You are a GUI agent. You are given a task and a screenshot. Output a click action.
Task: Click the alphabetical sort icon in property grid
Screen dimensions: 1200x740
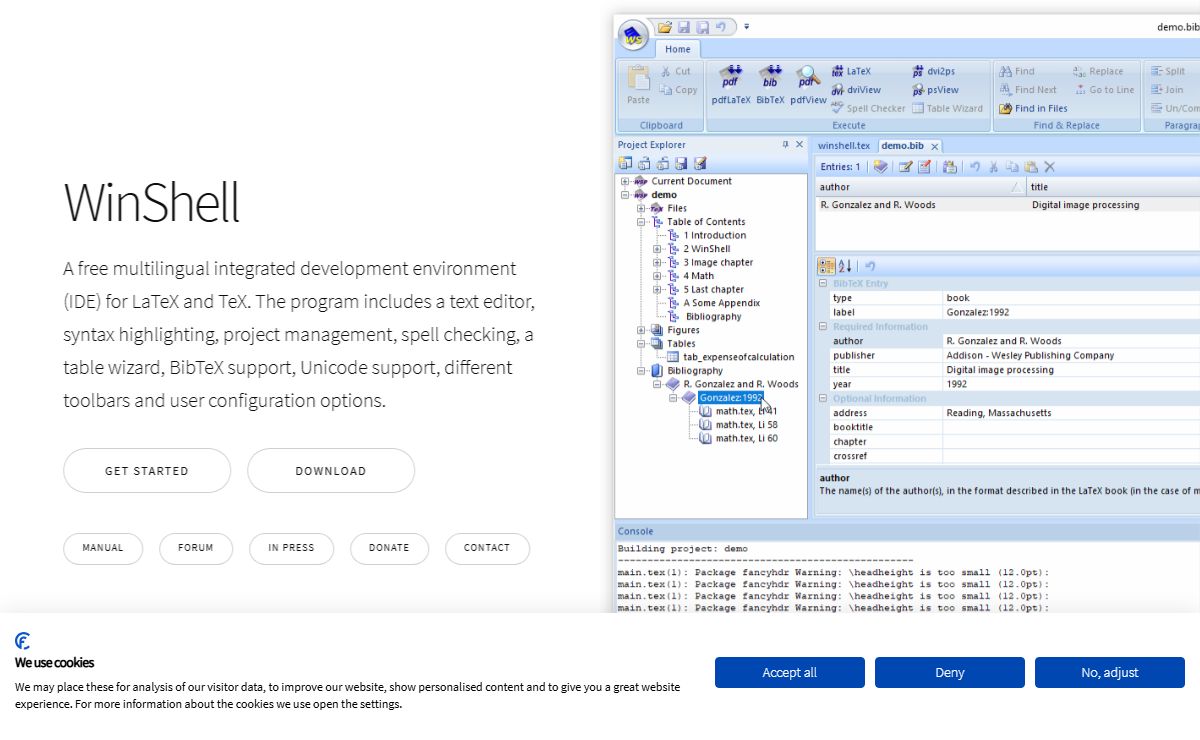(x=845, y=266)
